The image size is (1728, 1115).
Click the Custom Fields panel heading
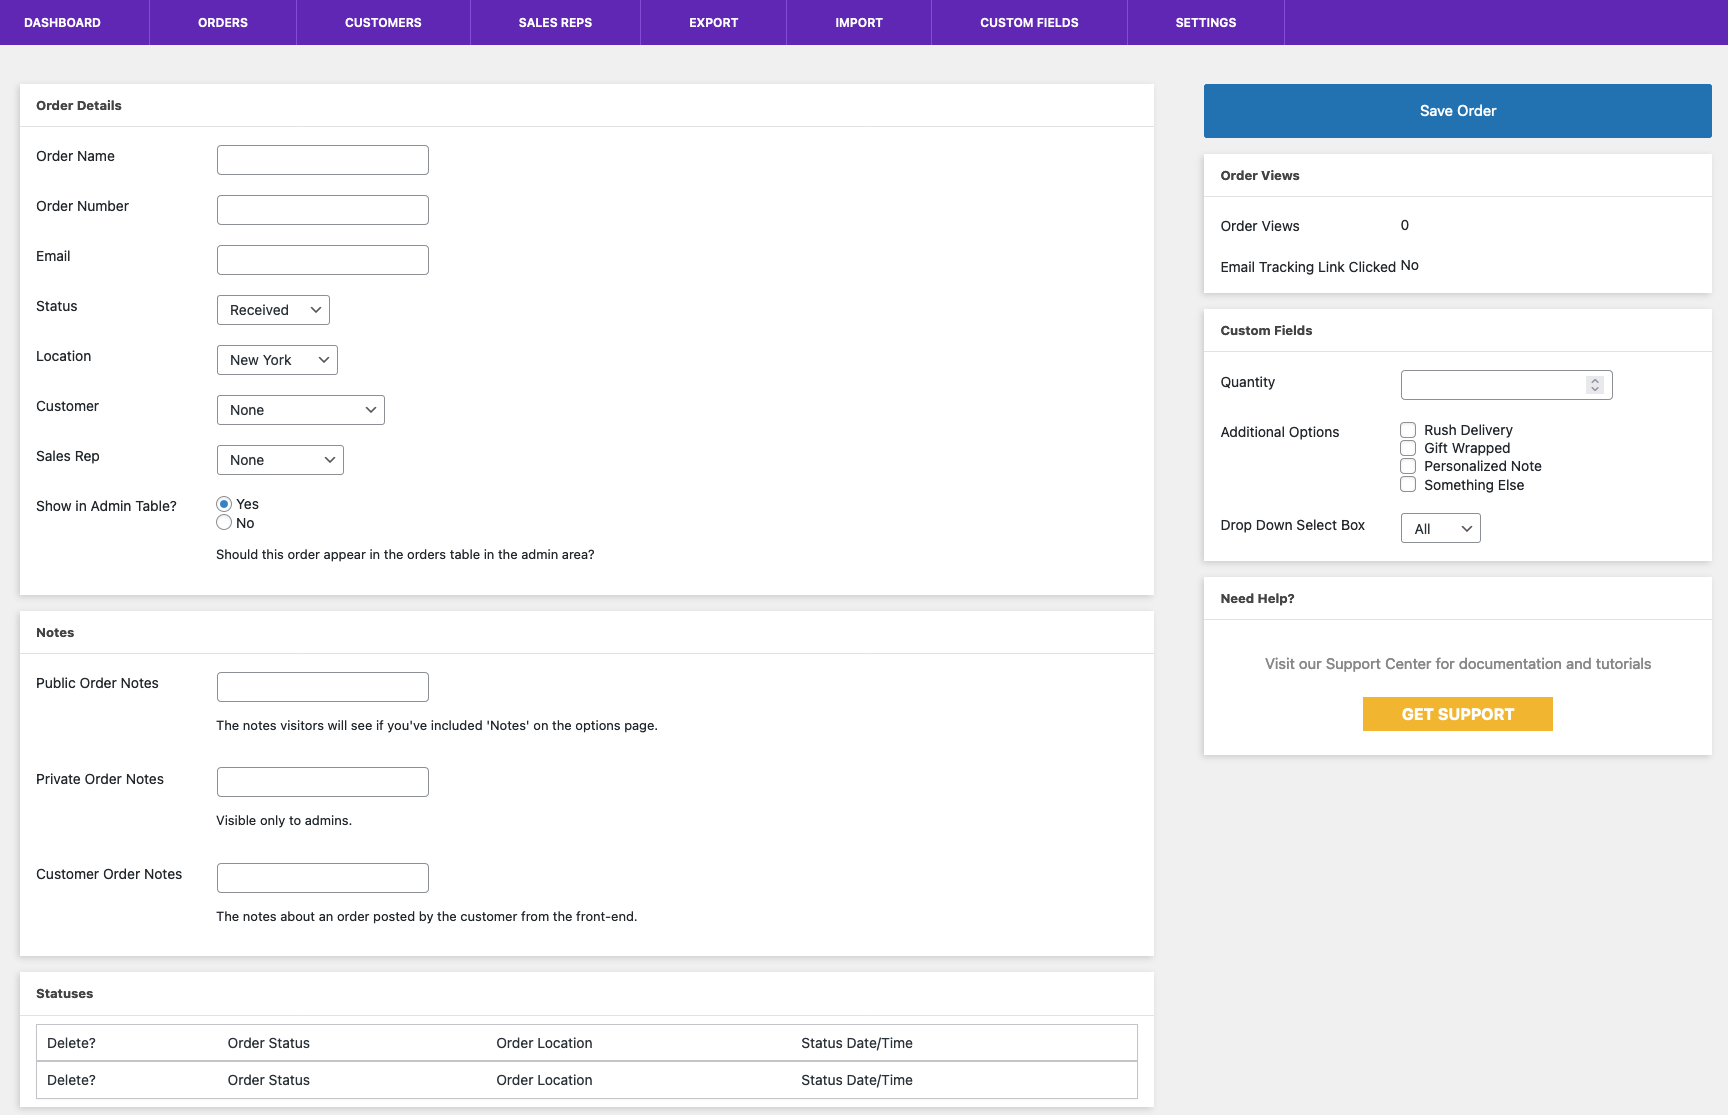pos(1266,331)
